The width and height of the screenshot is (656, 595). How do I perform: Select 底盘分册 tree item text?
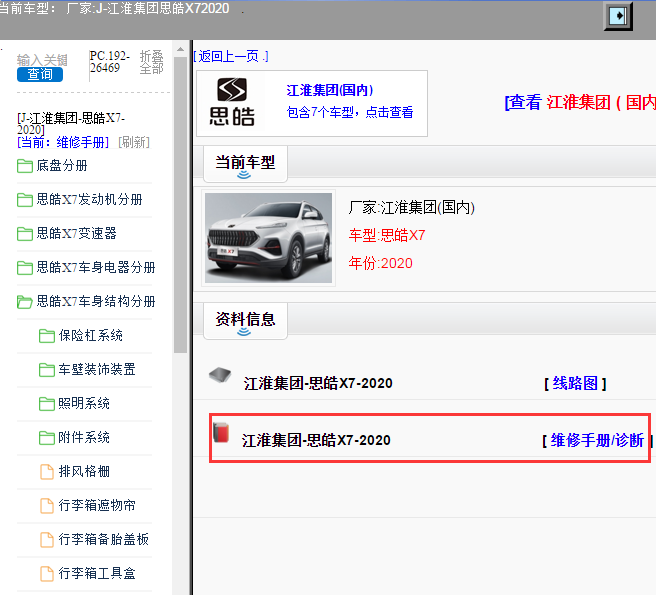tap(62, 166)
